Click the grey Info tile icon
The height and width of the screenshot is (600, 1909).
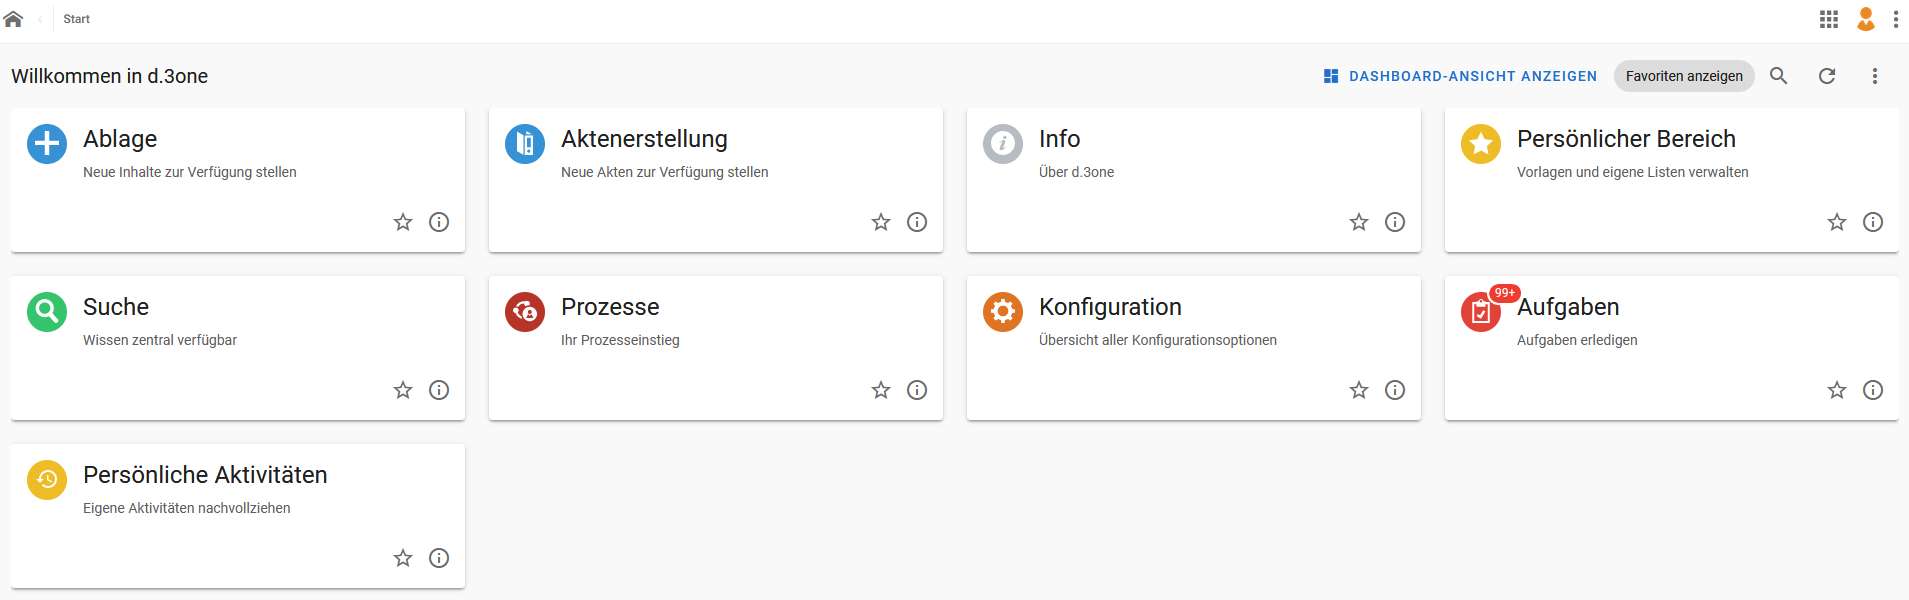coord(1003,144)
